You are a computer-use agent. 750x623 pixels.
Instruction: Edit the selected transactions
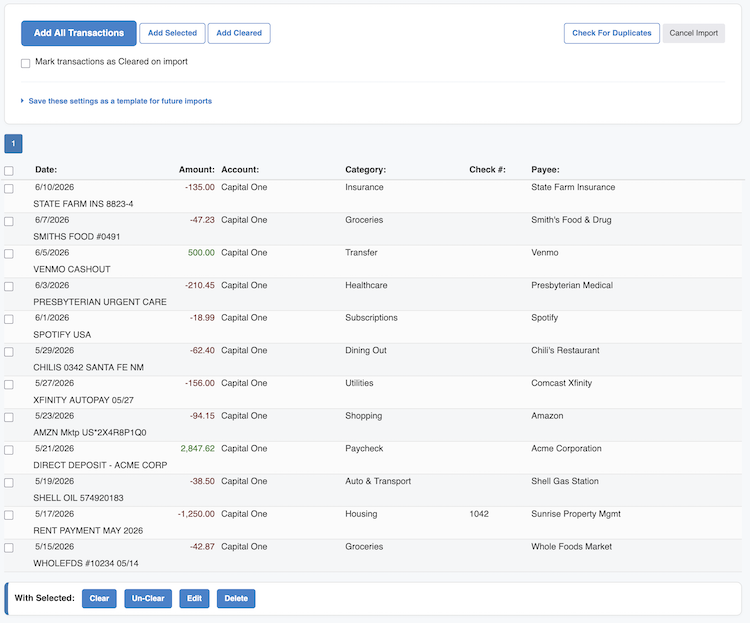tap(194, 598)
